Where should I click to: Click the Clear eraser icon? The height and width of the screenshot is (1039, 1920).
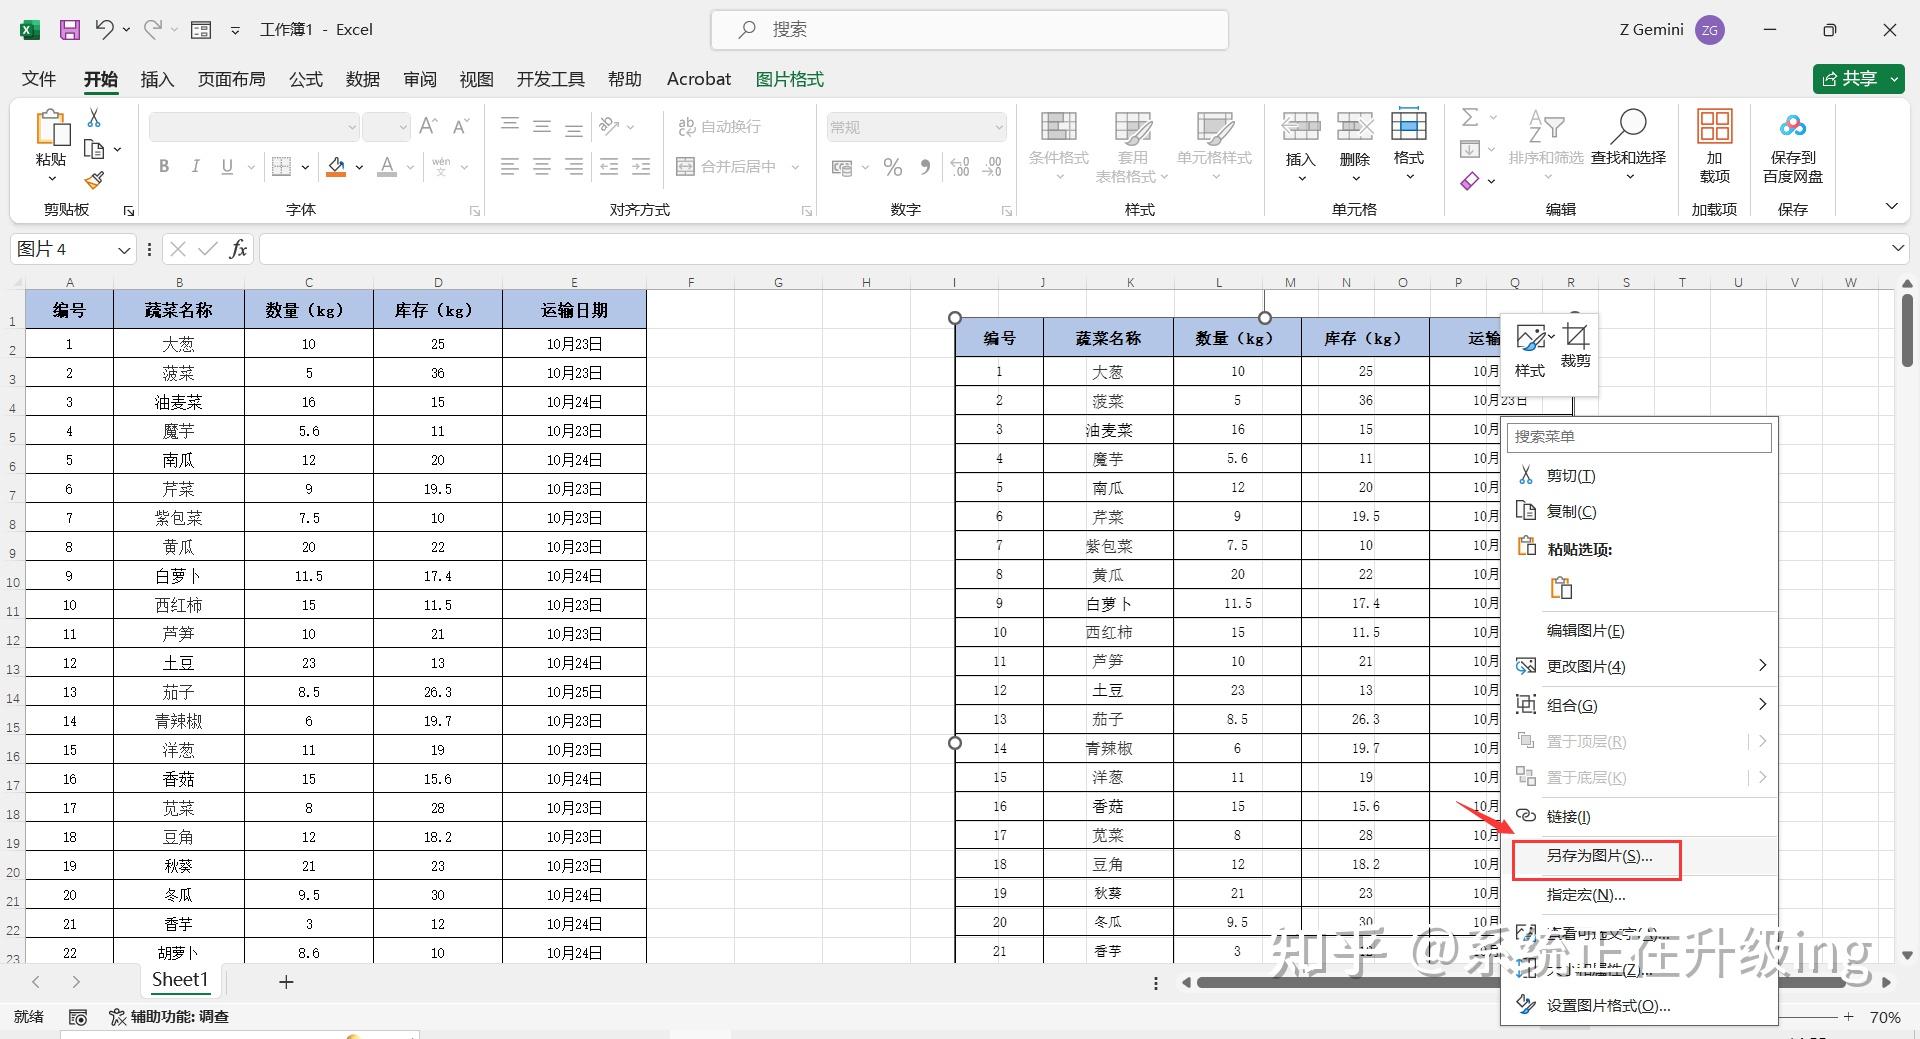pyautogui.click(x=1469, y=181)
